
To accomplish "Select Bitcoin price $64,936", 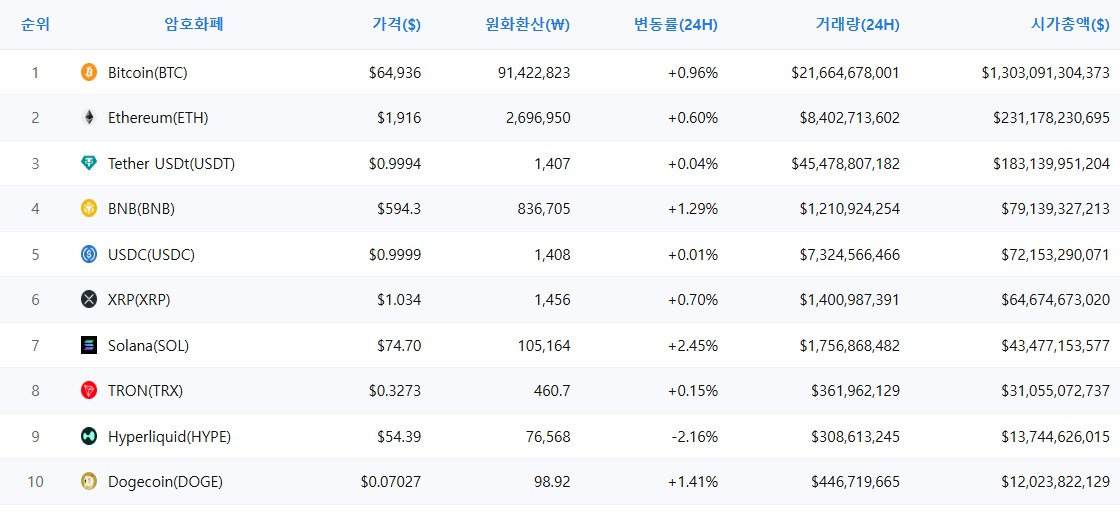I will [x=395, y=73].
